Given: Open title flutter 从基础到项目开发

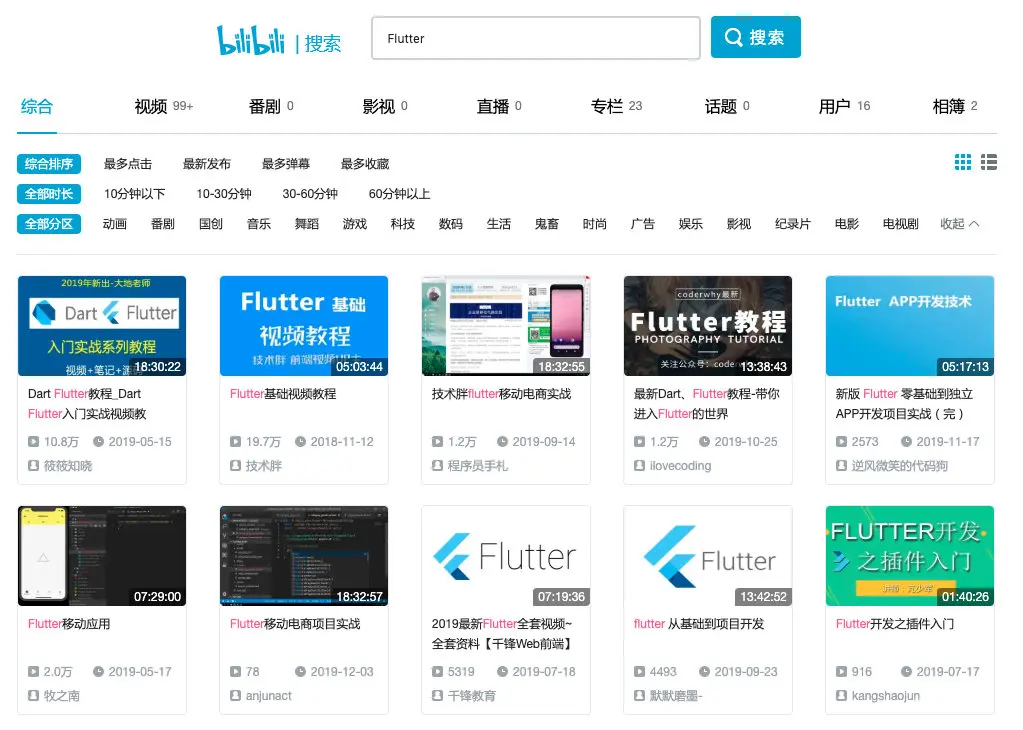Looking at the screenshot, I should pos(699,624).
